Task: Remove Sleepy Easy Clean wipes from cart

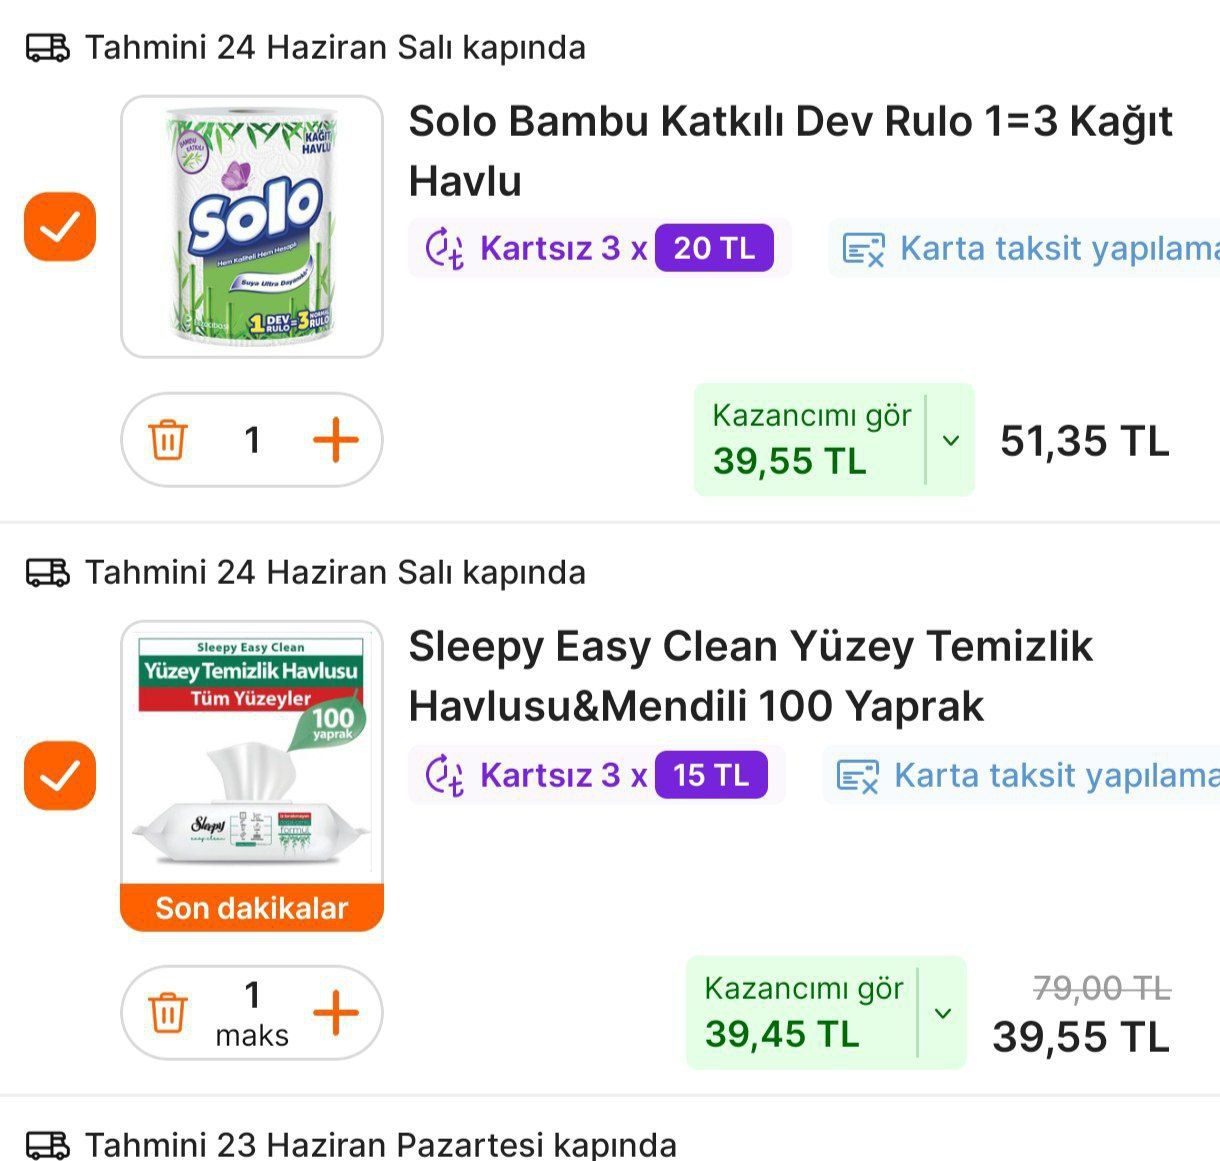Action: pos(168,1013)
